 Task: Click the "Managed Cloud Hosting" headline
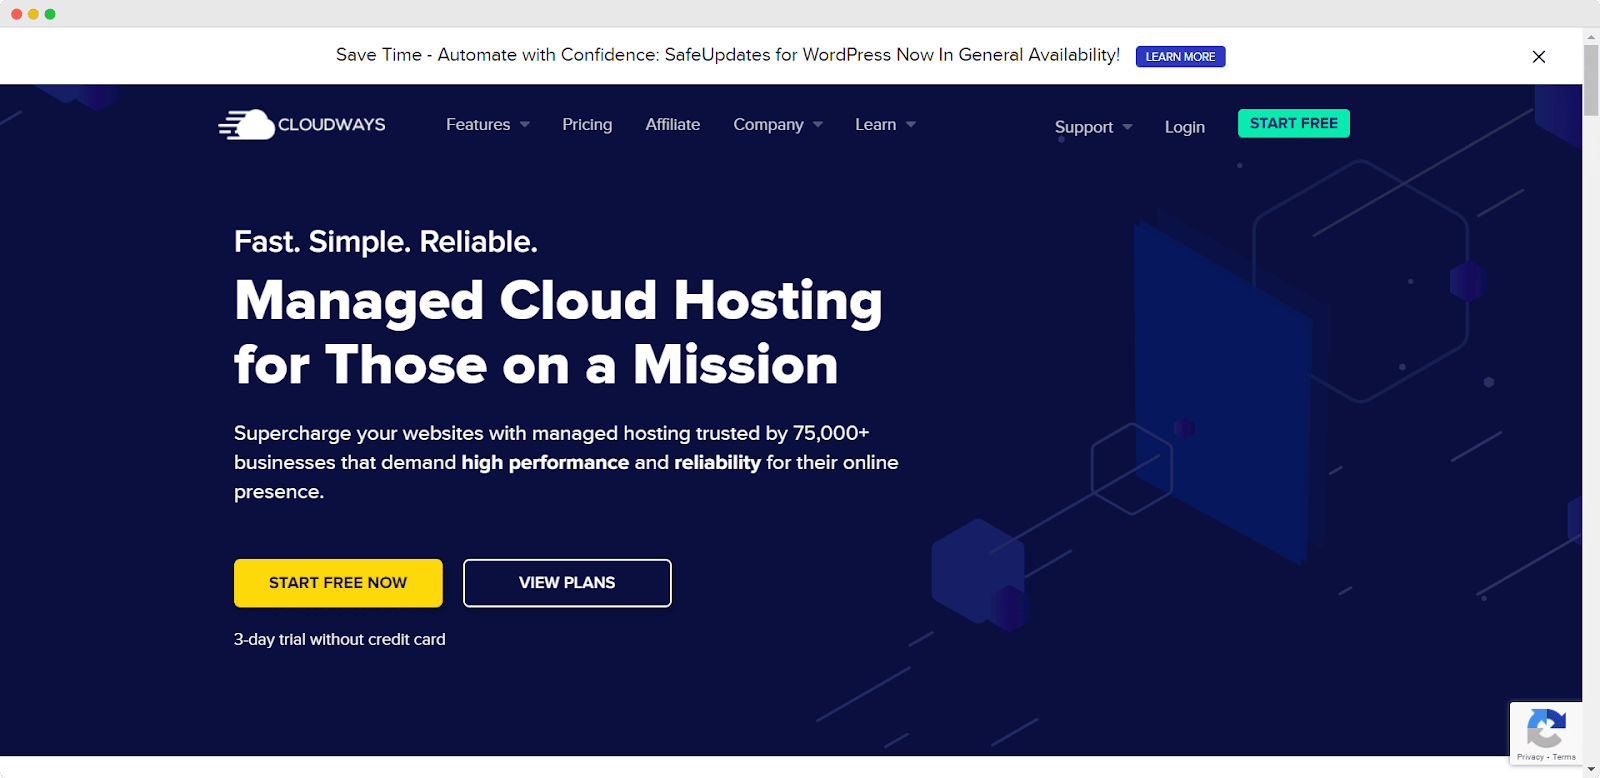click(x=558, y=302)
